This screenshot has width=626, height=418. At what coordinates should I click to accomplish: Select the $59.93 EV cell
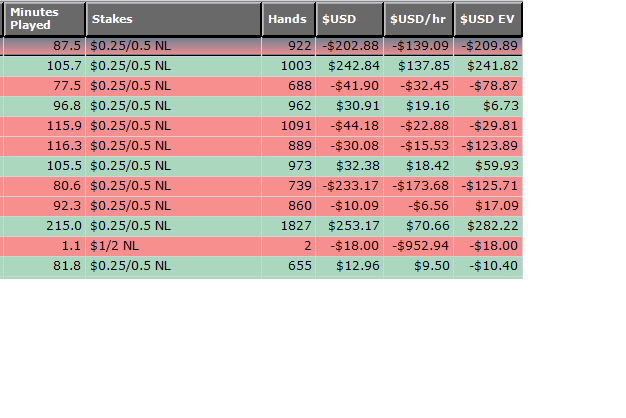pos(488,166)
